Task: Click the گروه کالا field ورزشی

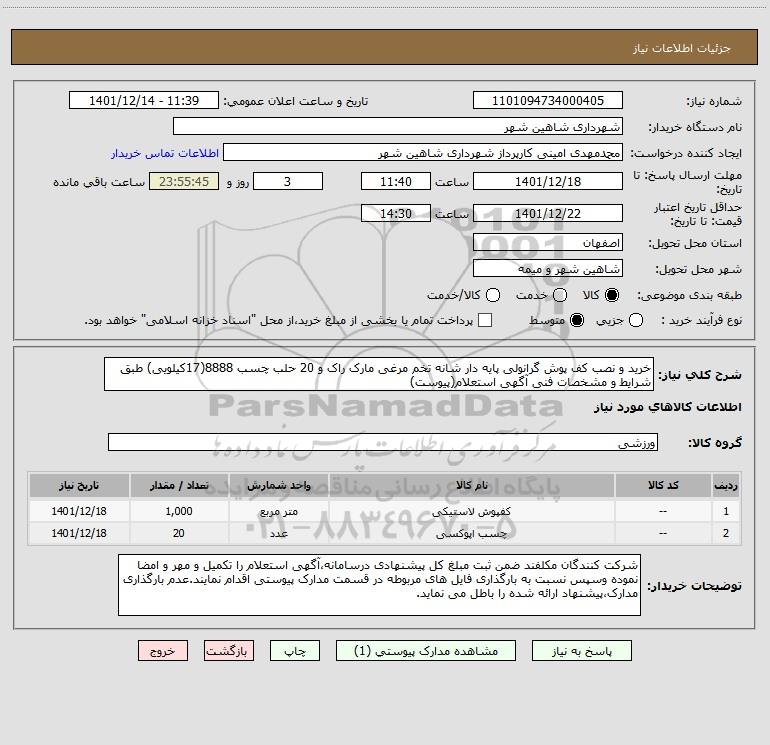Action: pos(383,442)
